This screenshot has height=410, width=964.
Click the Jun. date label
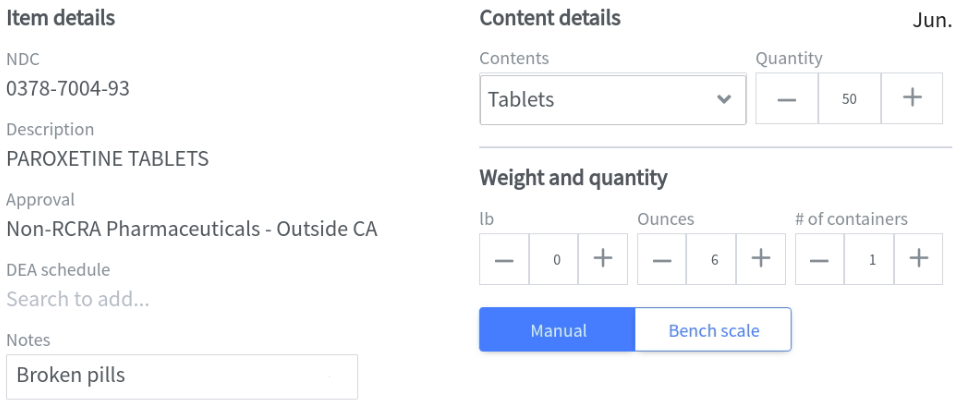[x=932, y=20]
